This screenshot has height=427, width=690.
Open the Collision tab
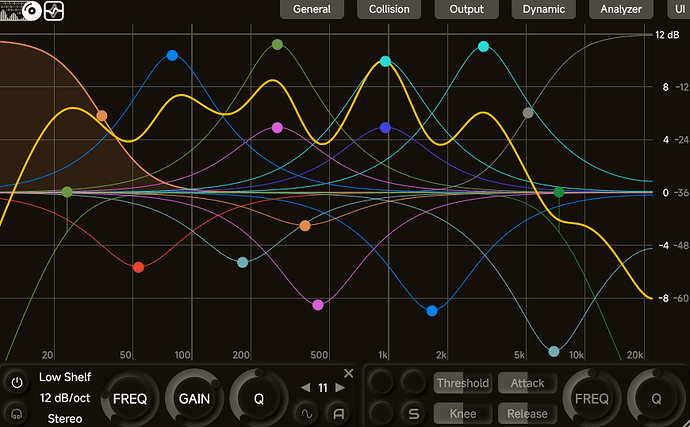[389, 9]
